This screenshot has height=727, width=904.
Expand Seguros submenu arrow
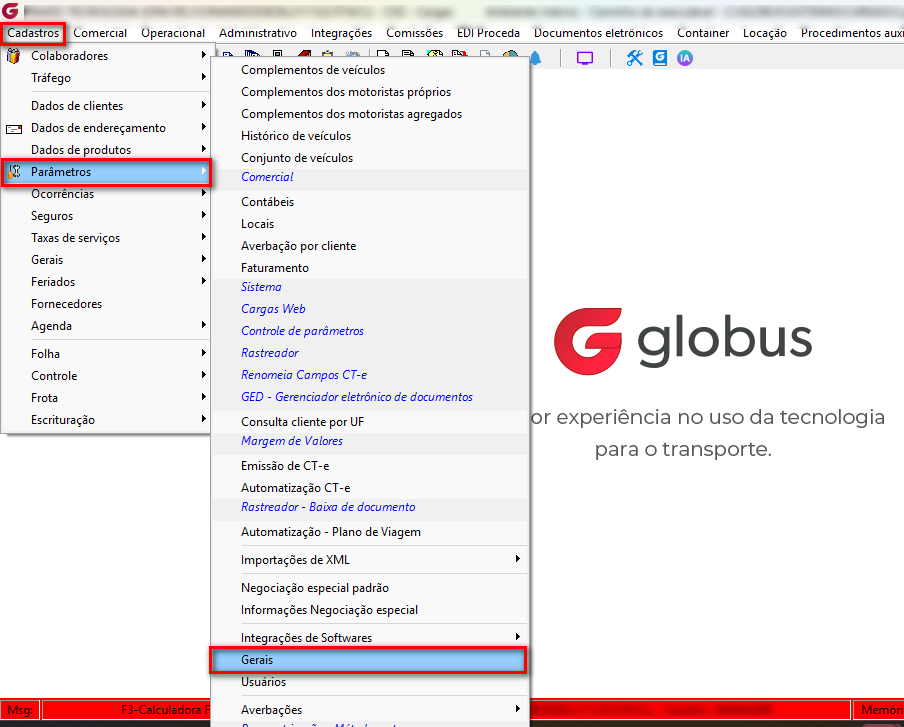coord(204,215)
